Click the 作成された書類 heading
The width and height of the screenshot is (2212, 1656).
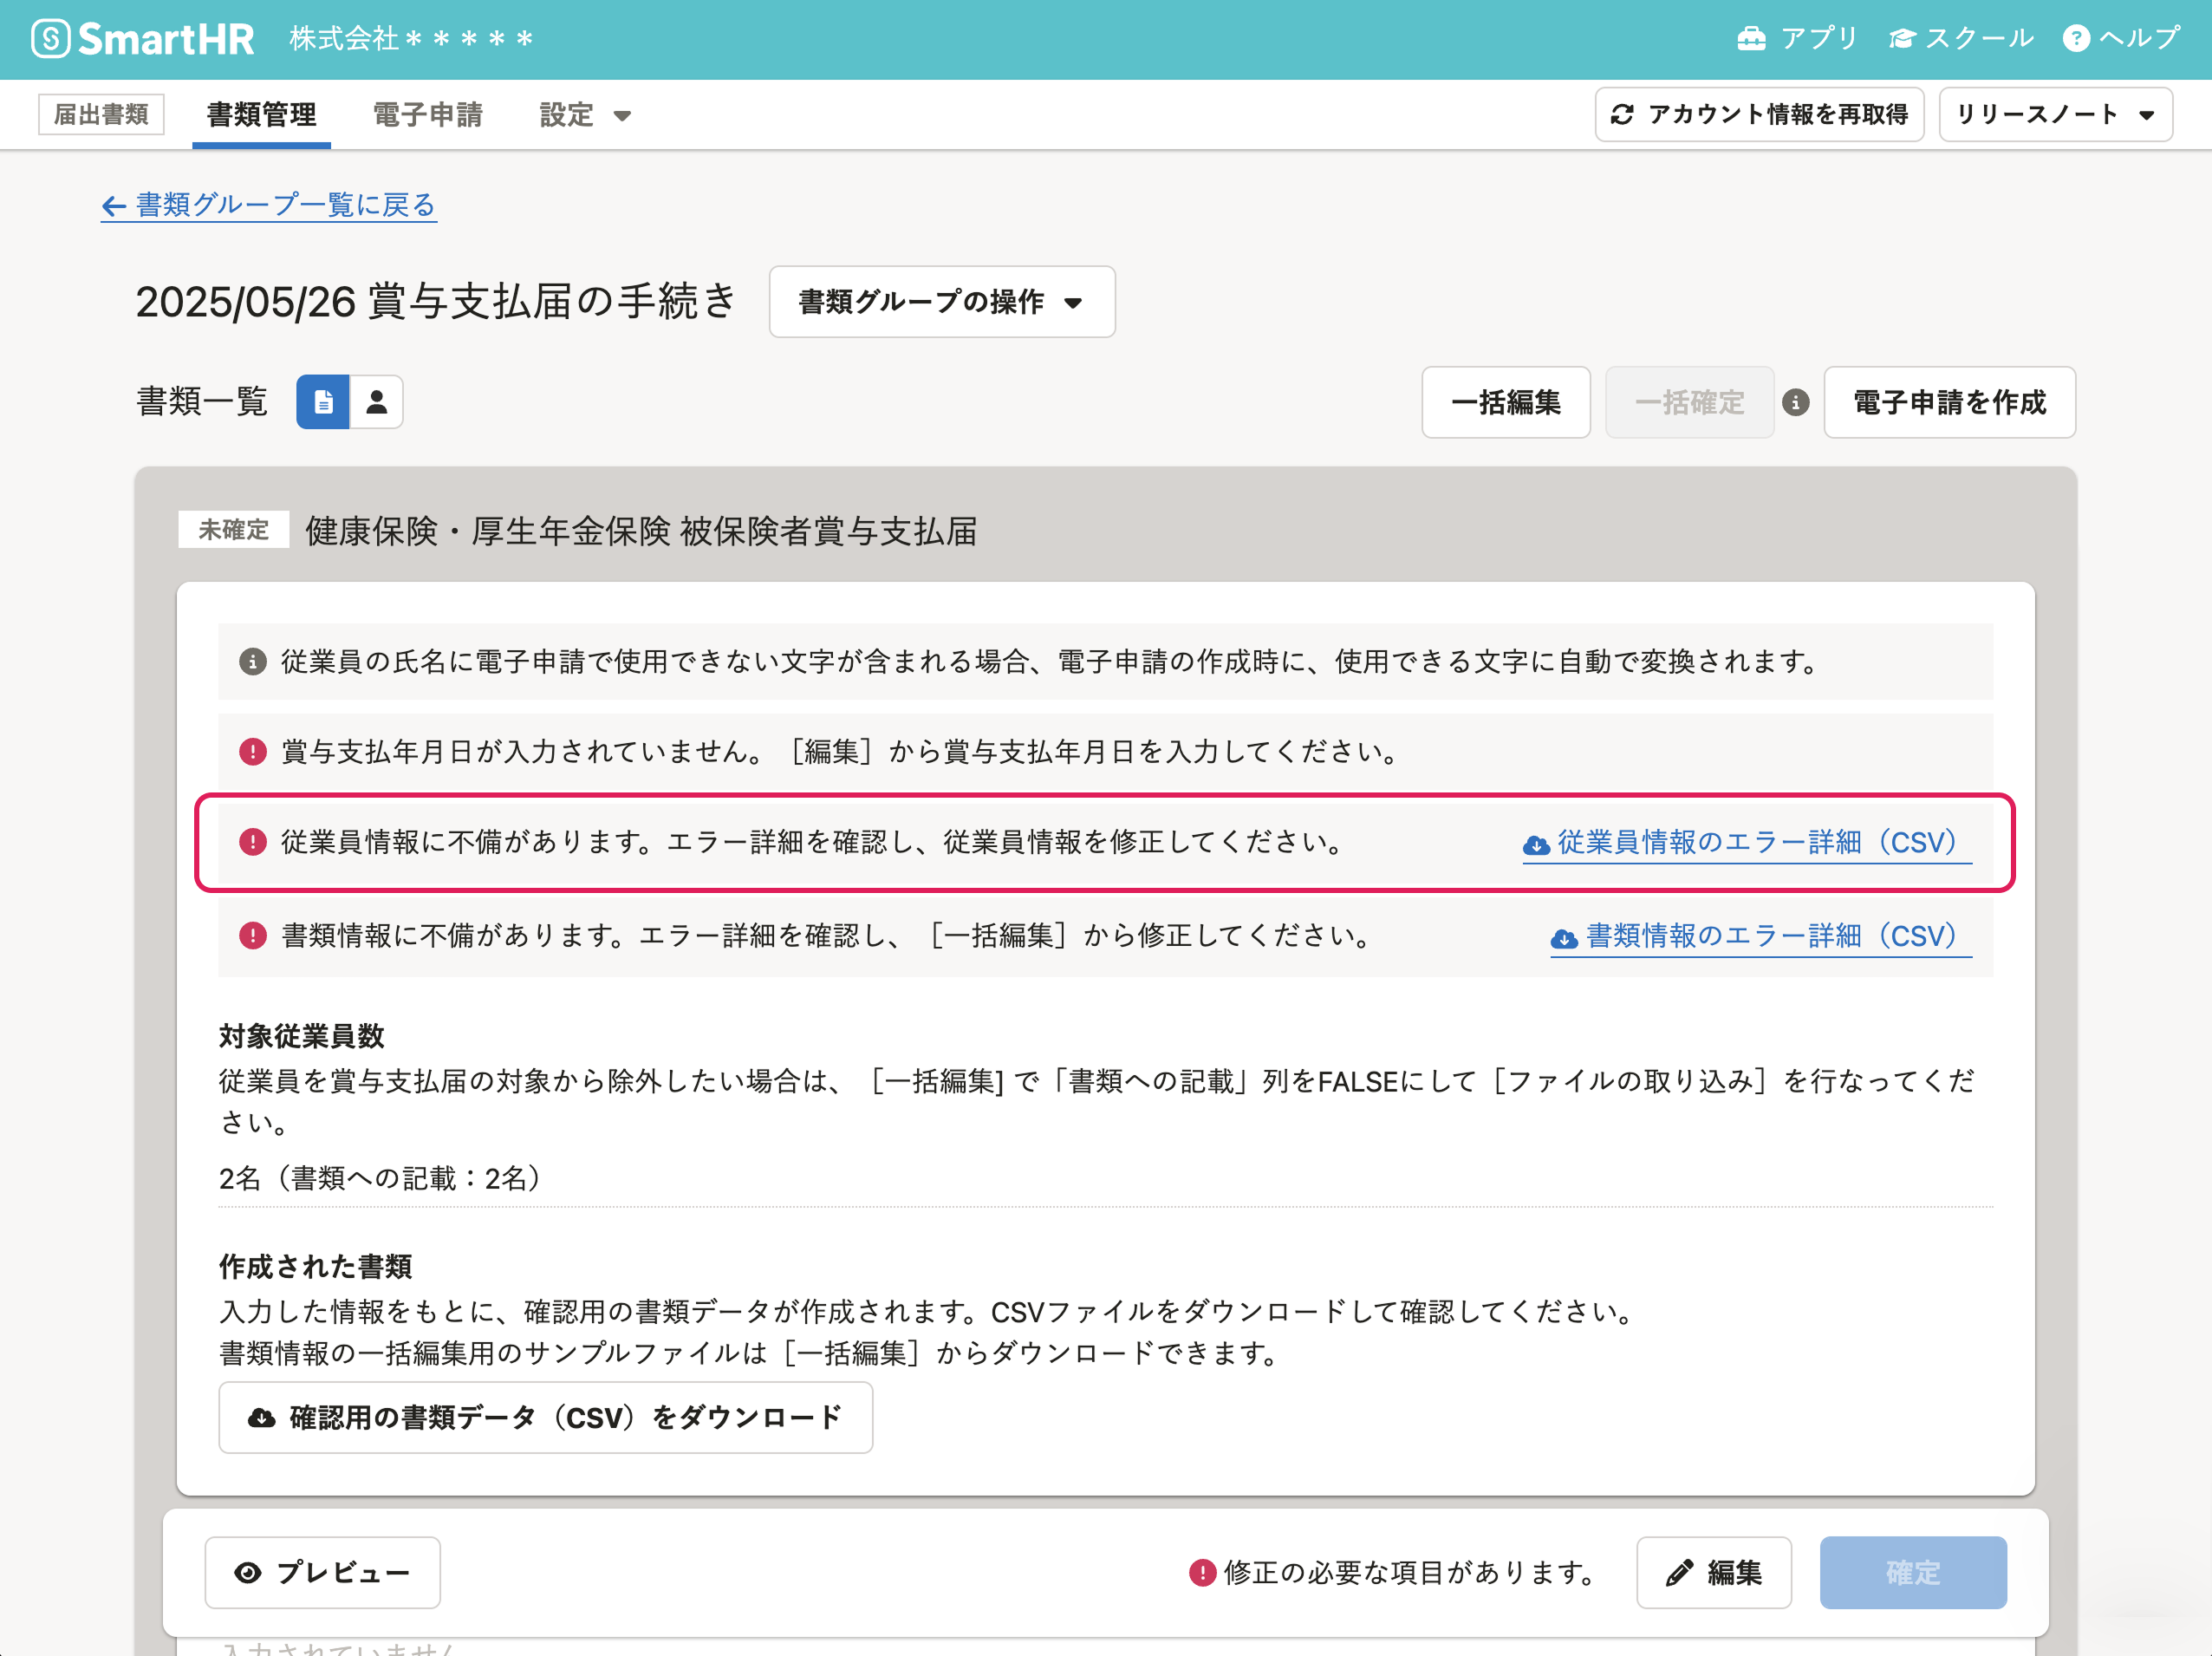point(315,1266)
